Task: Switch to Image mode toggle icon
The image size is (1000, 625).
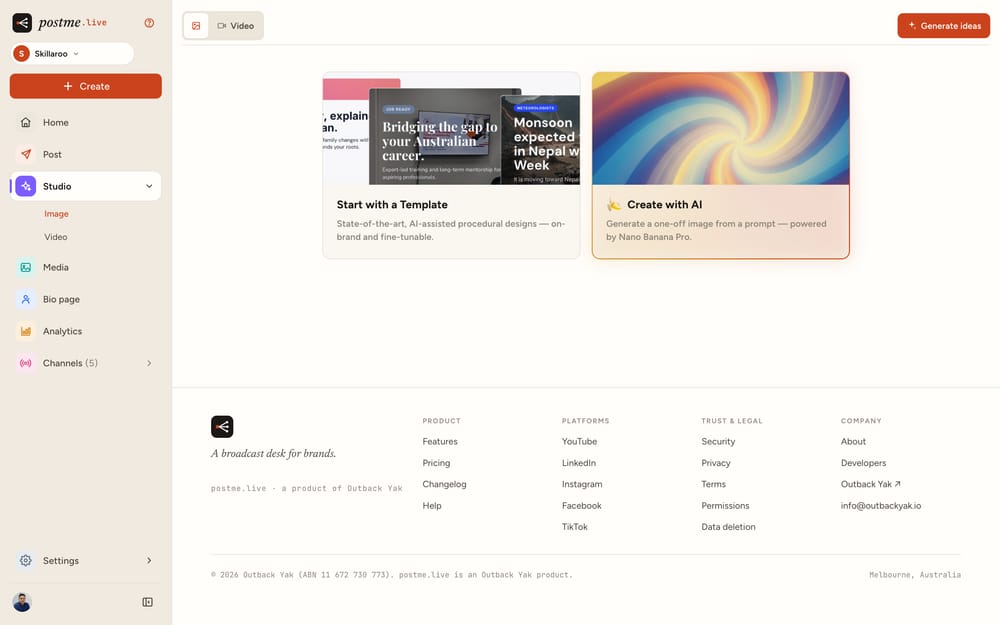Action: [196, 26]
